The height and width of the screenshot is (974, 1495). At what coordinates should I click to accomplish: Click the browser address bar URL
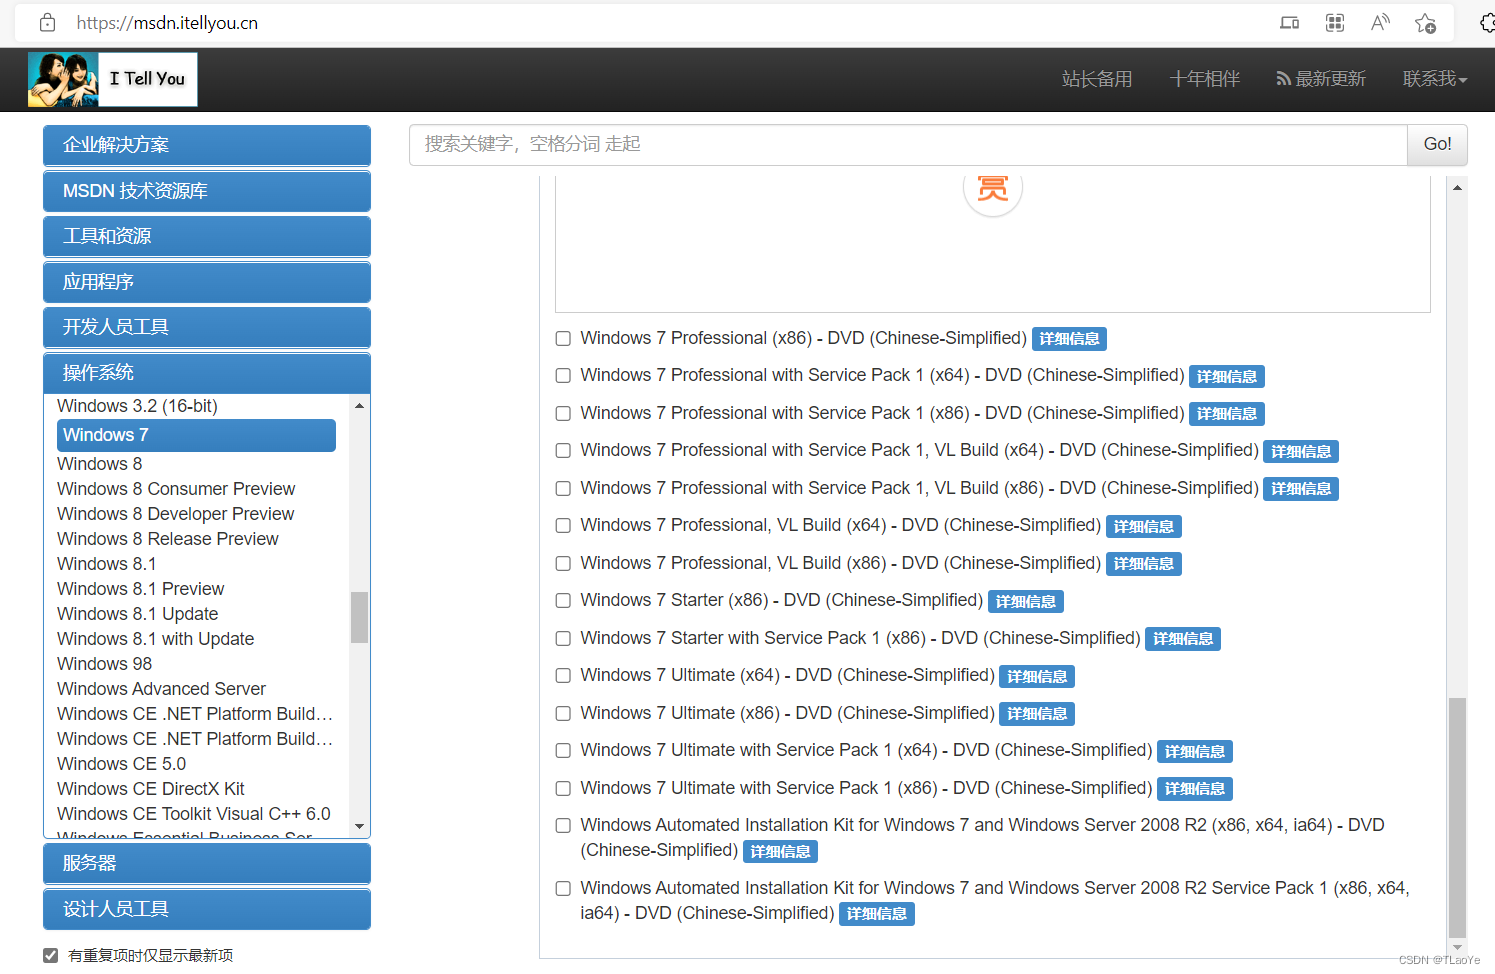point(167,22)
